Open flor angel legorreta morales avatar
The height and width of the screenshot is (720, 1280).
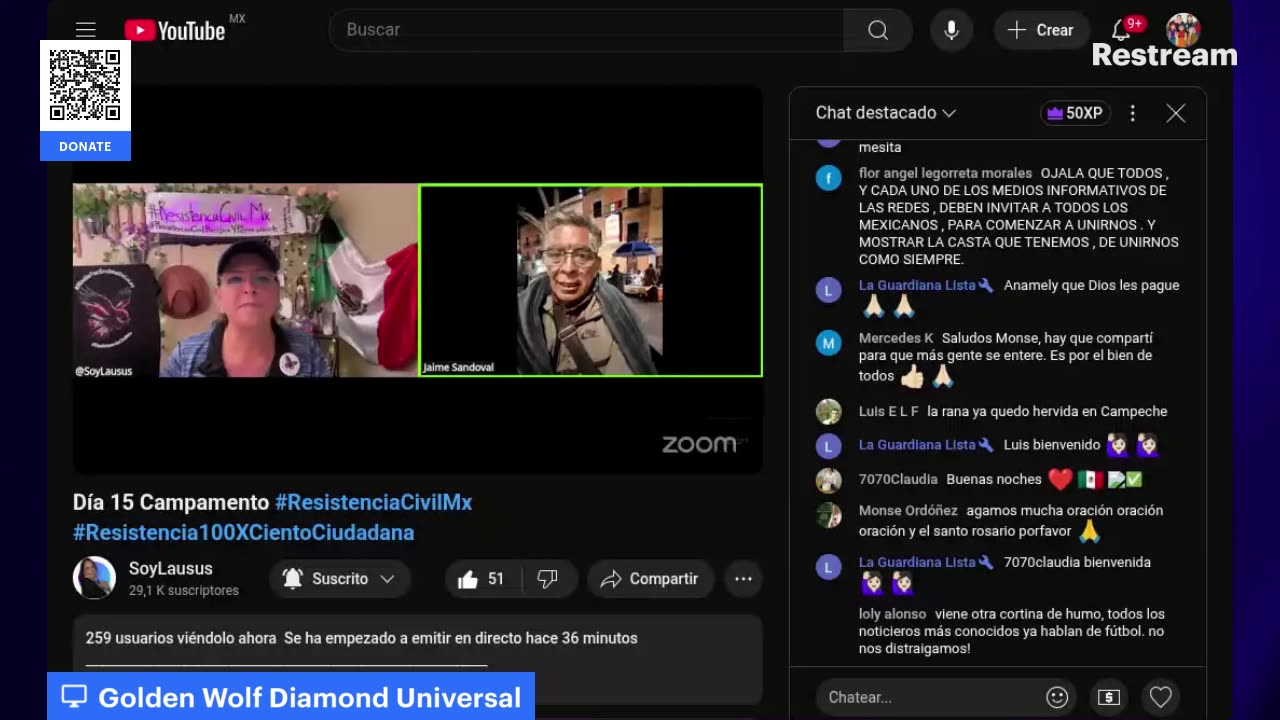(x=828, y=178)
